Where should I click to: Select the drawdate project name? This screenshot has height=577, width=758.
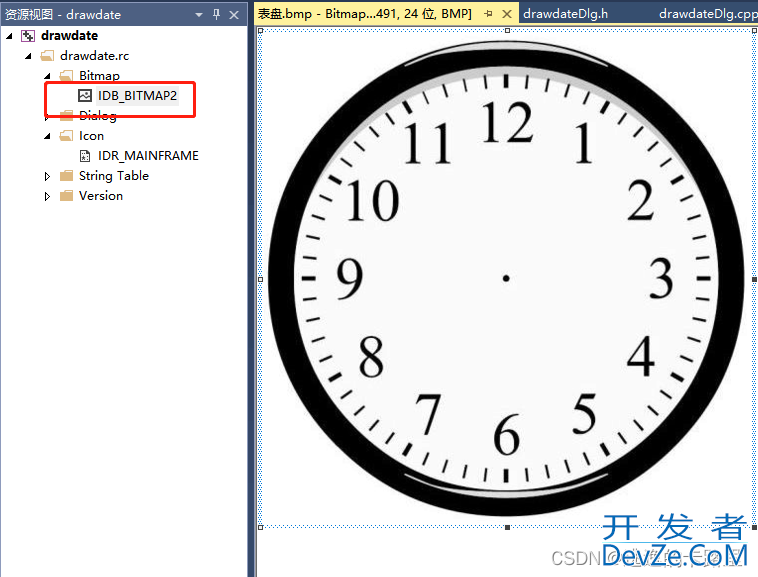69,36
